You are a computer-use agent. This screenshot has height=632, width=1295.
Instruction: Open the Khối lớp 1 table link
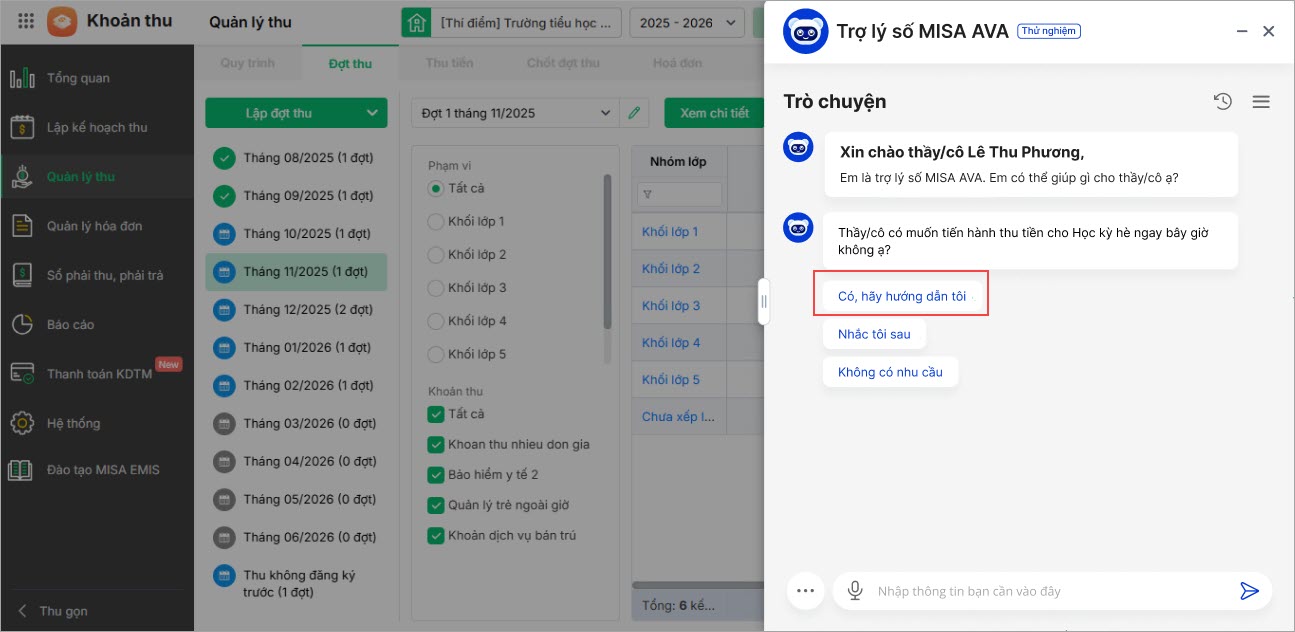[670, 232]
